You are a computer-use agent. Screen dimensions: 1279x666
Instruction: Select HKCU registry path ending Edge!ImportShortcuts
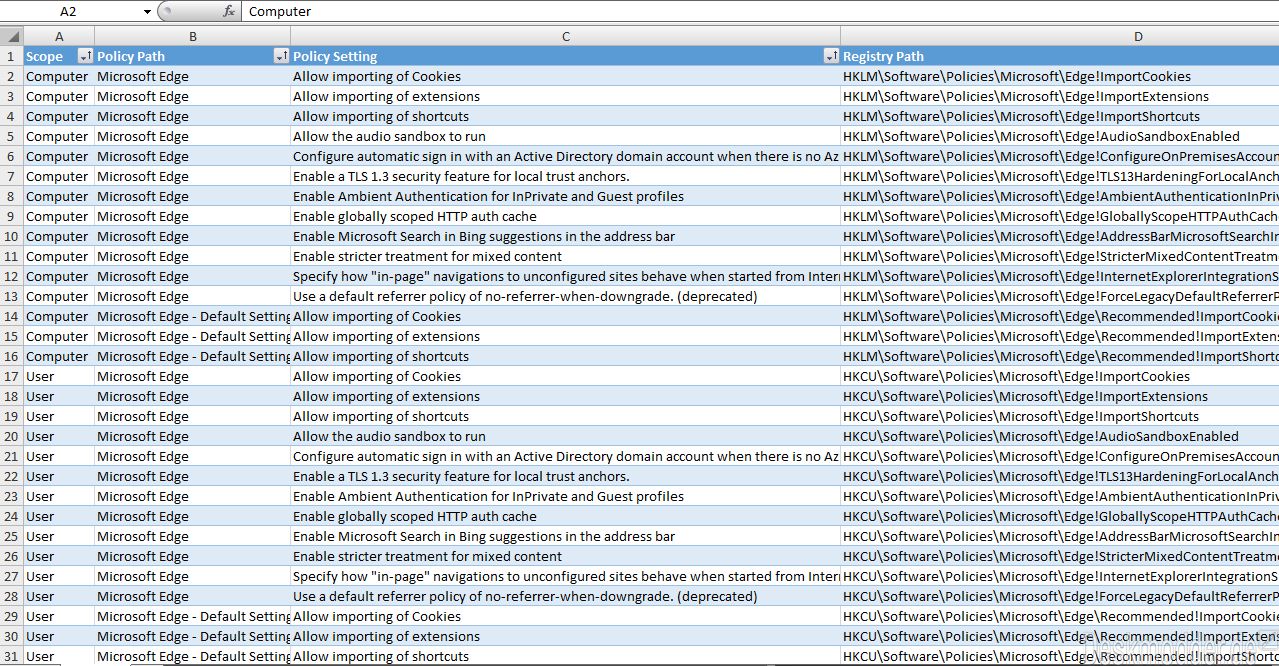pyautogui.click(x=1060, y=416)
